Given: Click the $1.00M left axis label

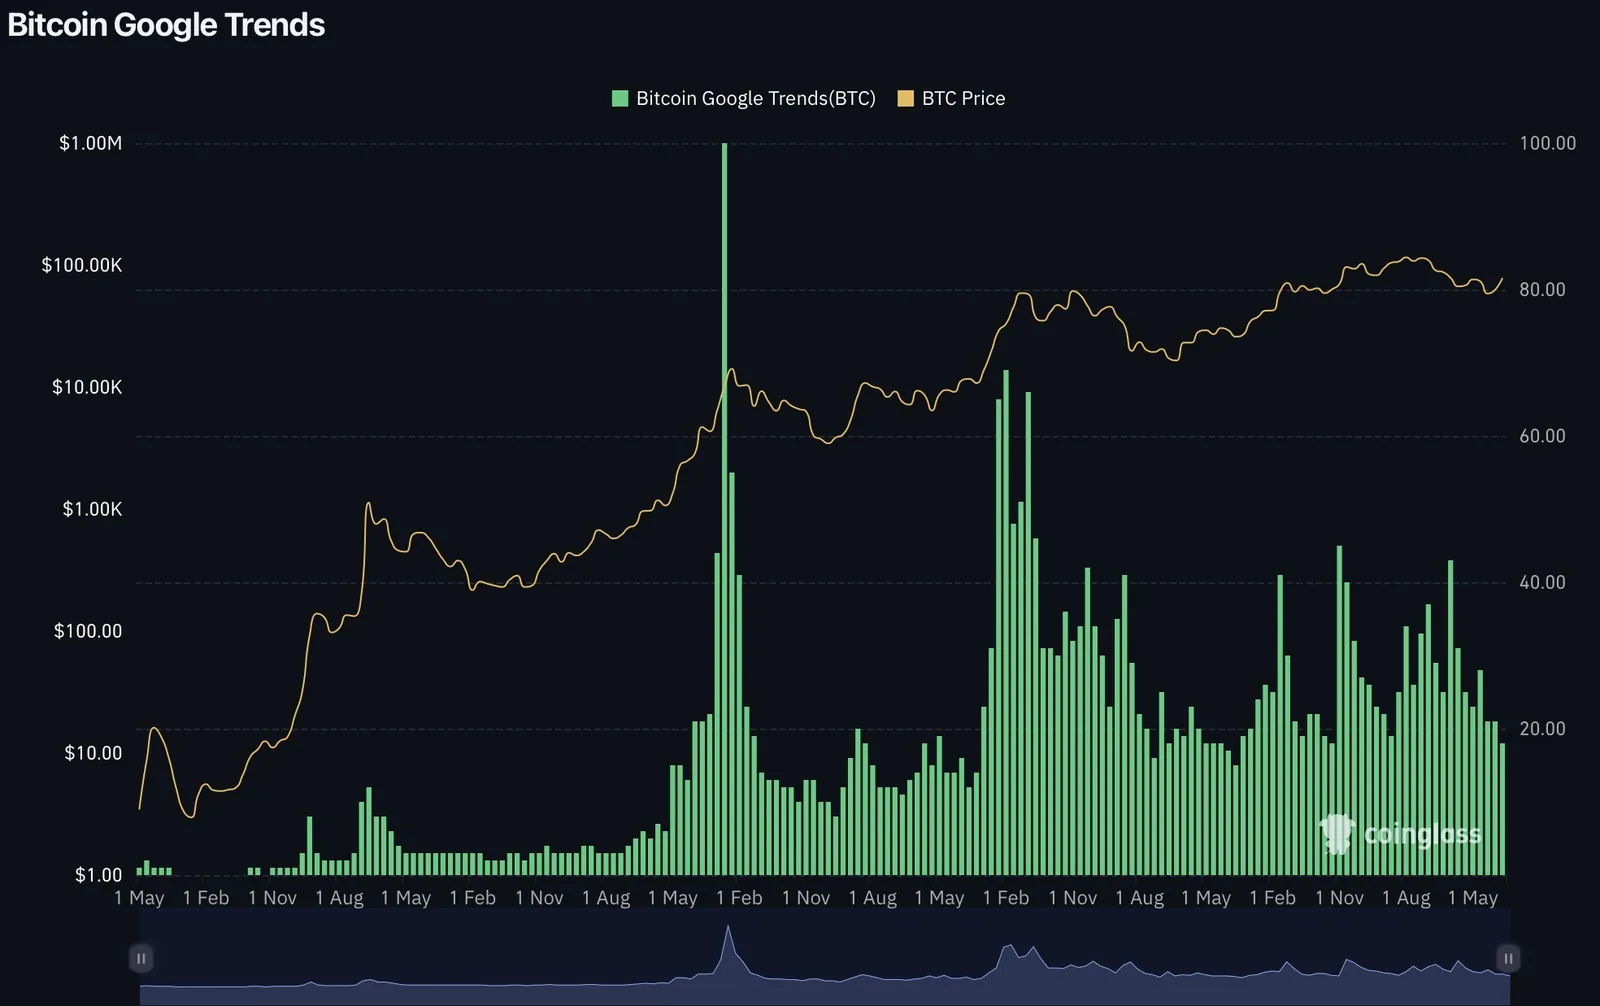Looking at the screenshot, I should [91, 143].
